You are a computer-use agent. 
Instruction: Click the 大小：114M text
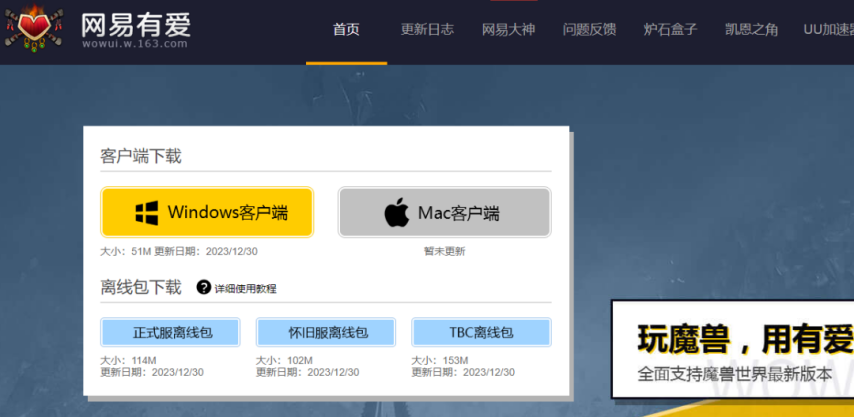tap(129, 360)
